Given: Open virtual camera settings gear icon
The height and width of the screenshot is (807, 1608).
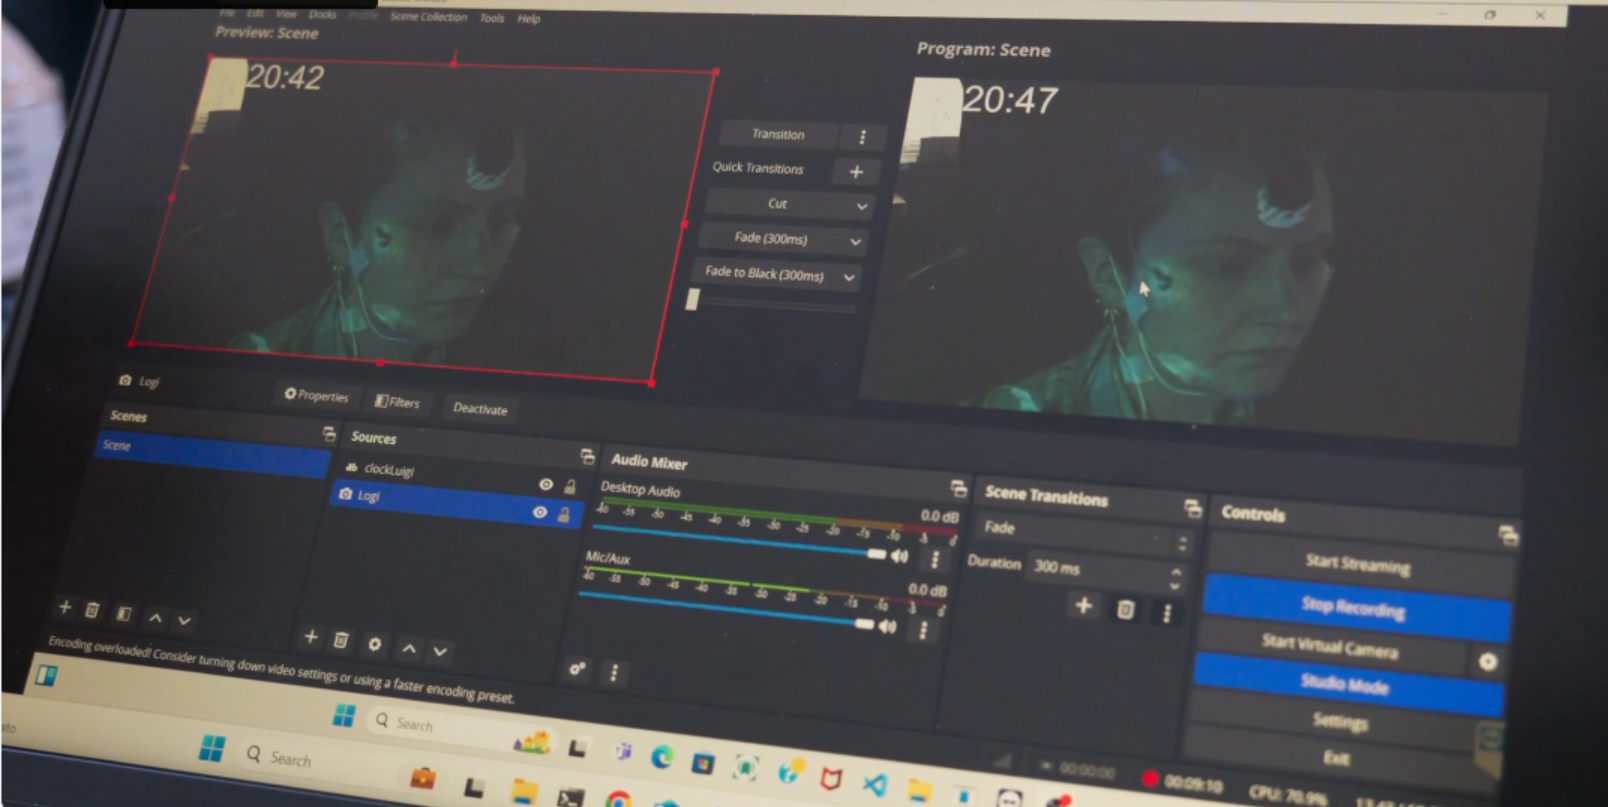Looking at the screenshot, I should (x=1487, y=662).
